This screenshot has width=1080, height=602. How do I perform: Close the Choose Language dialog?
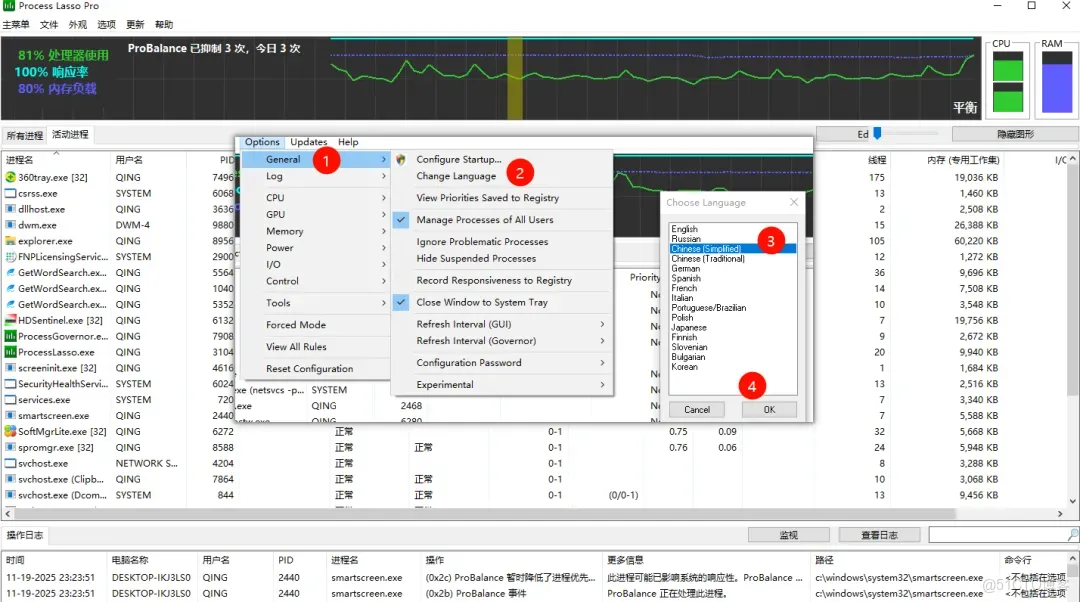(x=794, y=202)
